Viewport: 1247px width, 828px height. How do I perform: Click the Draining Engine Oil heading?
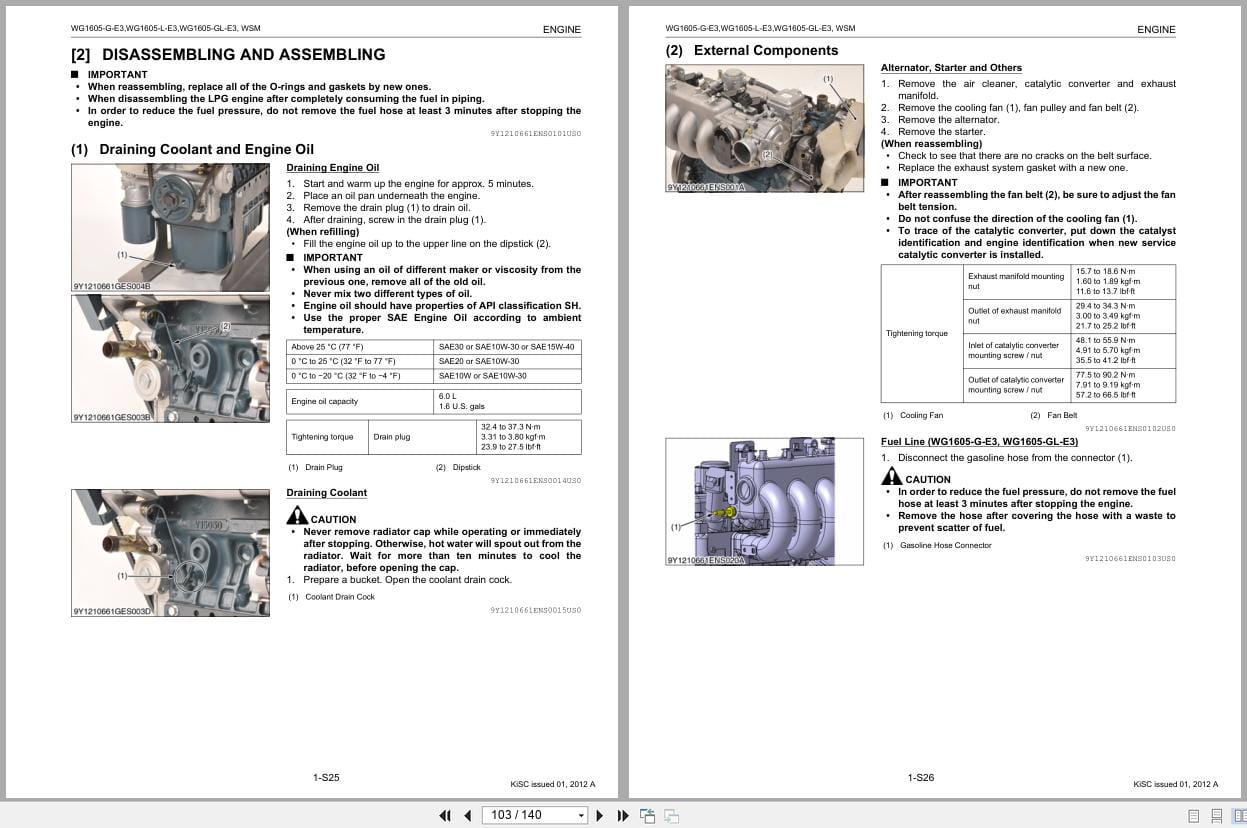point(332,167)
